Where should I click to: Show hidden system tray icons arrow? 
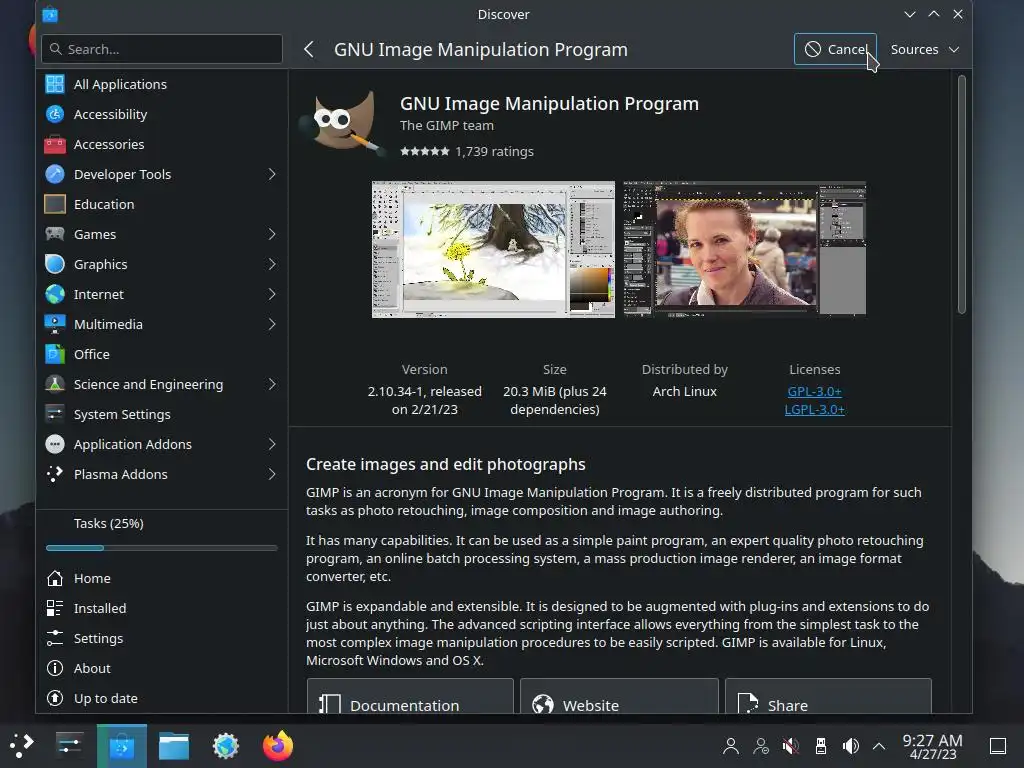[x=879, y=746]
